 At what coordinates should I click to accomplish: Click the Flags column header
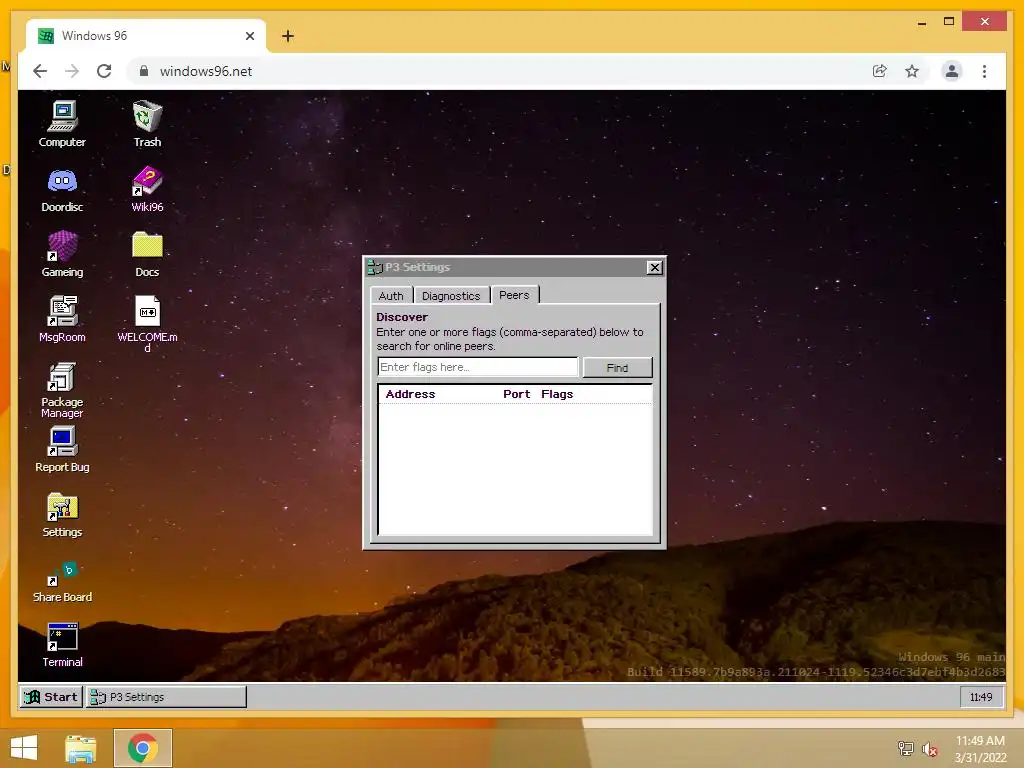coord(557,394)
